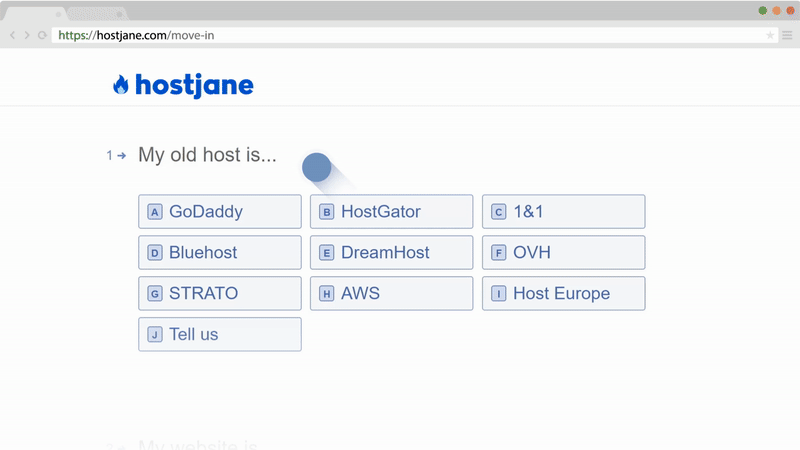Pick the STRATO option

click(219, 294)
